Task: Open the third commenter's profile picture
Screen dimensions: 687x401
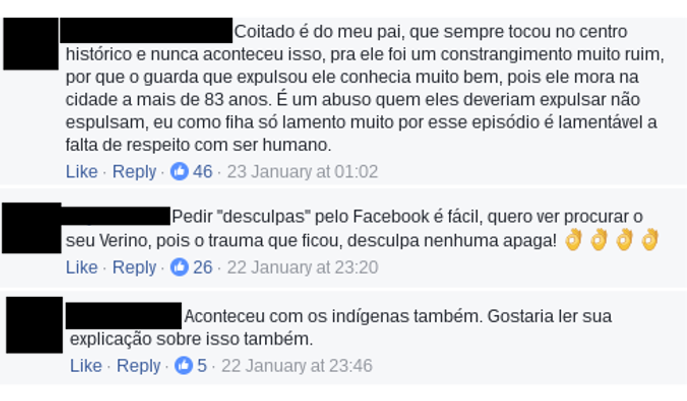Action: tap(35, 325)
